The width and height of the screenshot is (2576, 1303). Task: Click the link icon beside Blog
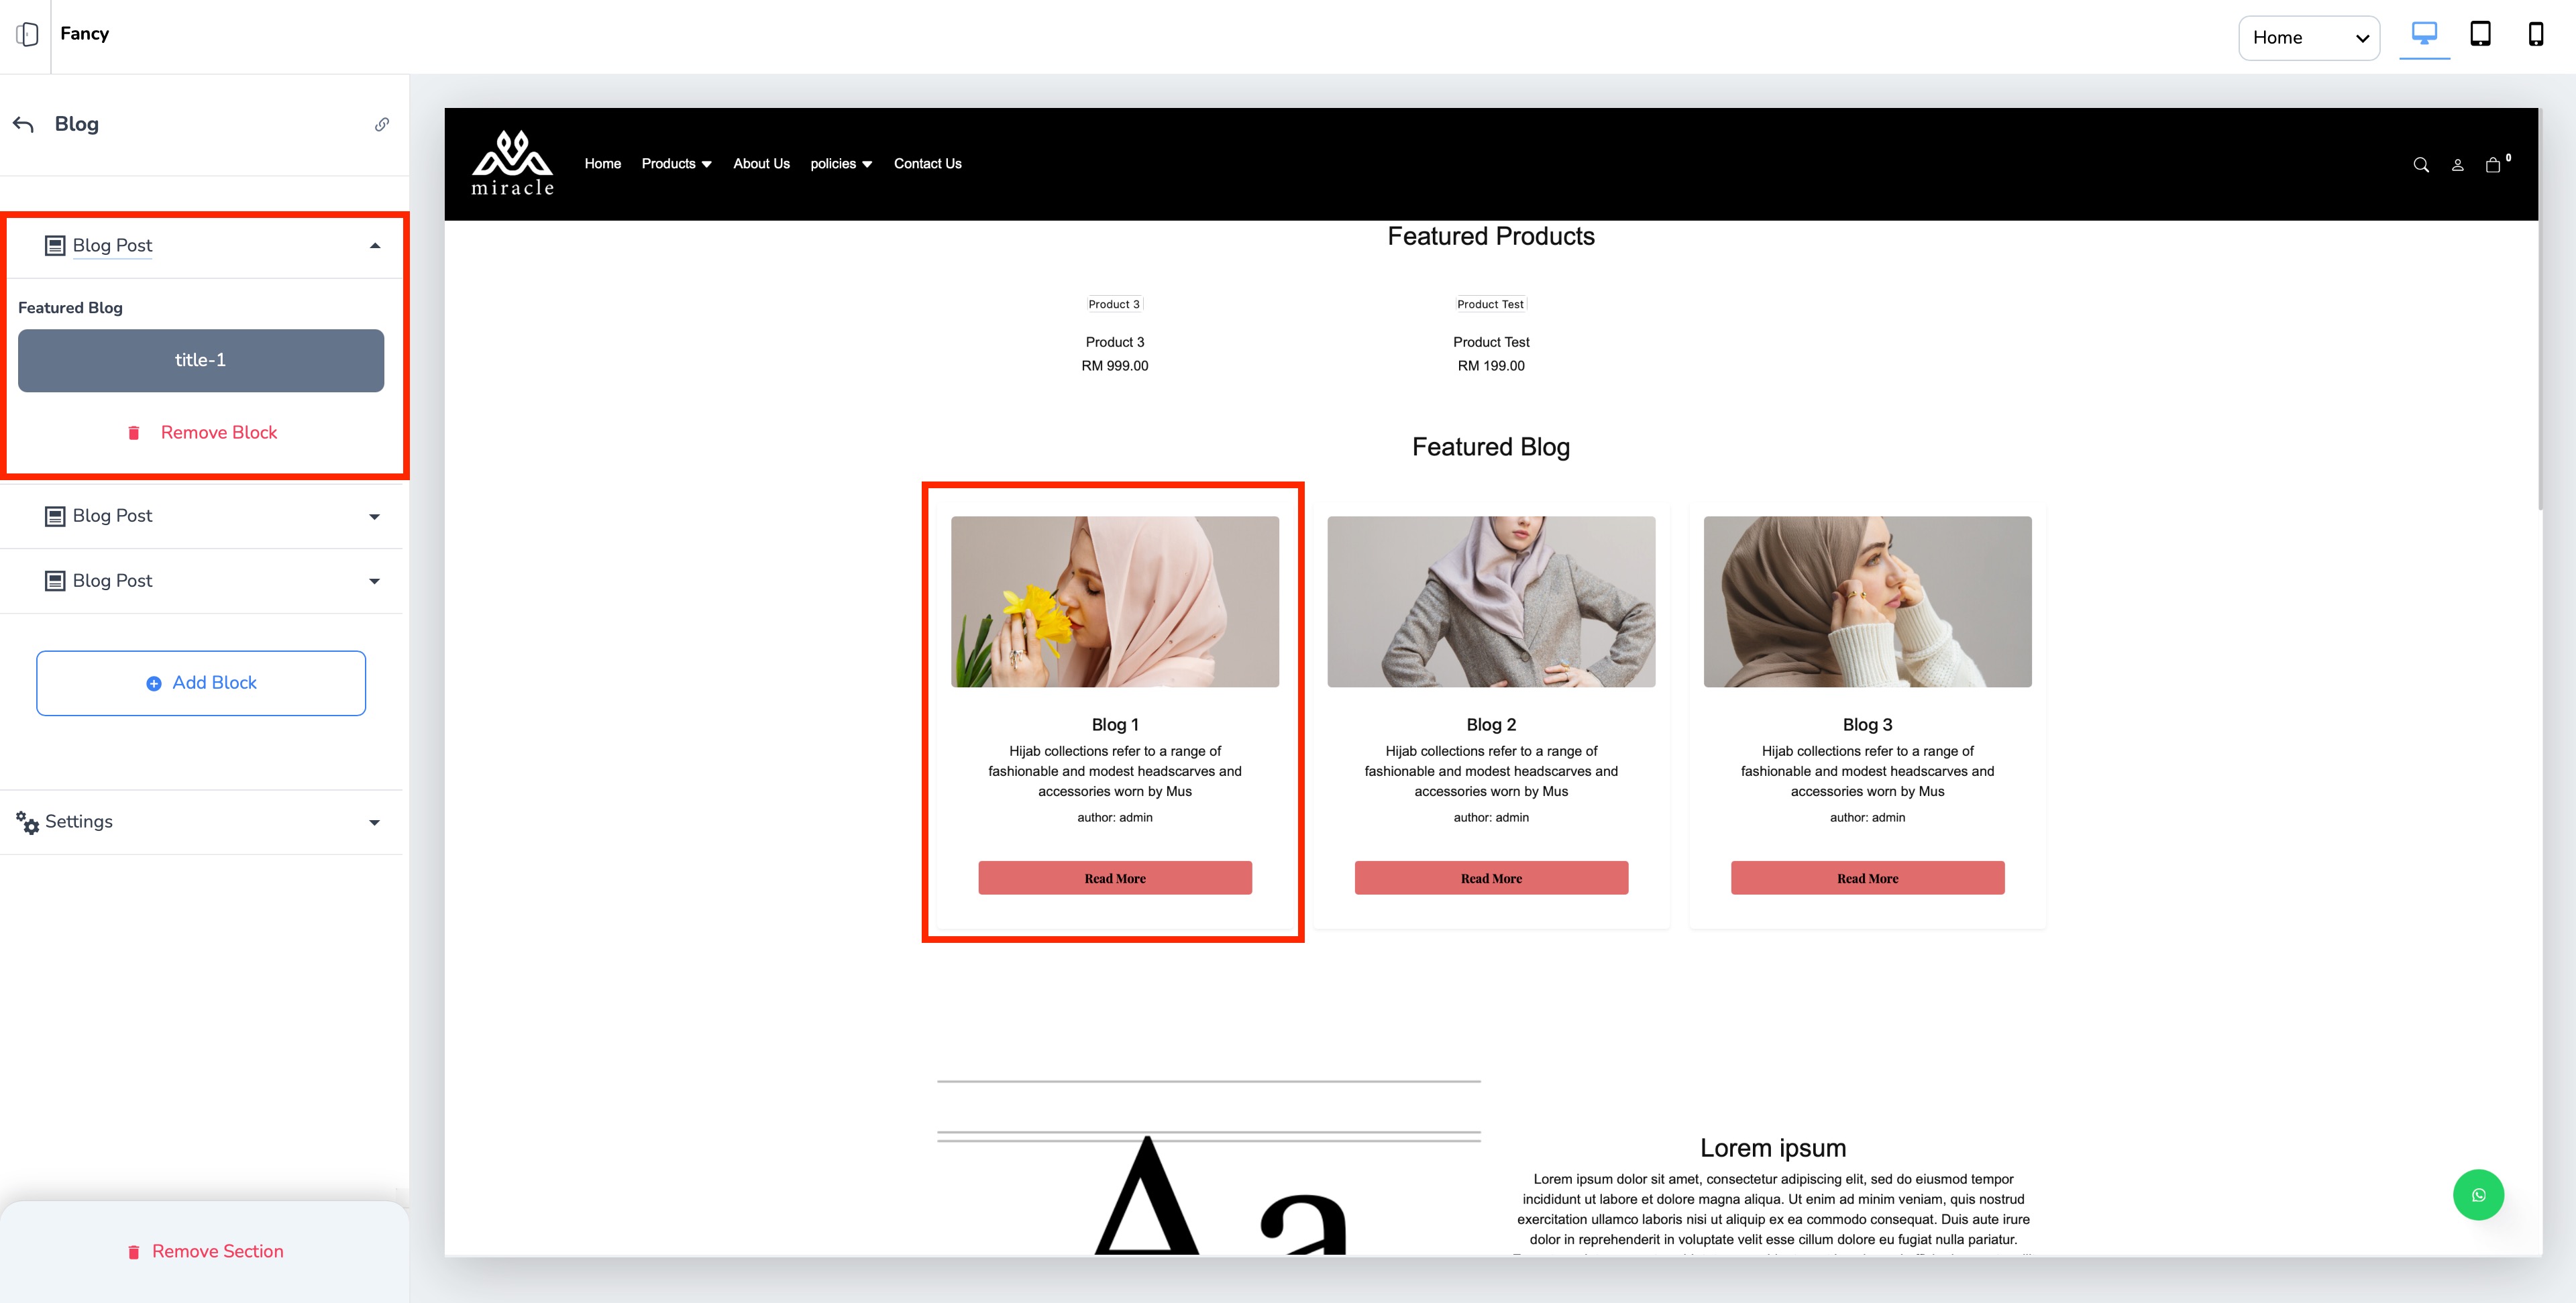tap(382, 124)
